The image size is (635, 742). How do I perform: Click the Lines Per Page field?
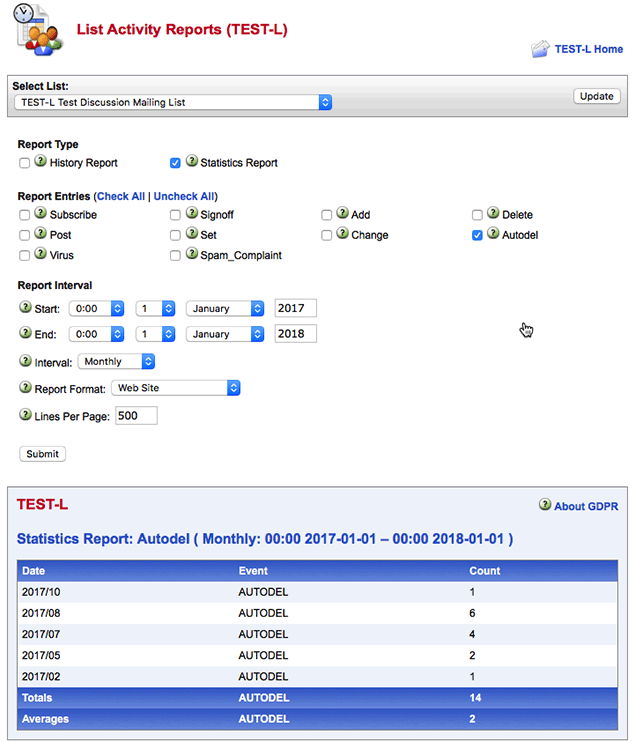click(x=136, y=415)
